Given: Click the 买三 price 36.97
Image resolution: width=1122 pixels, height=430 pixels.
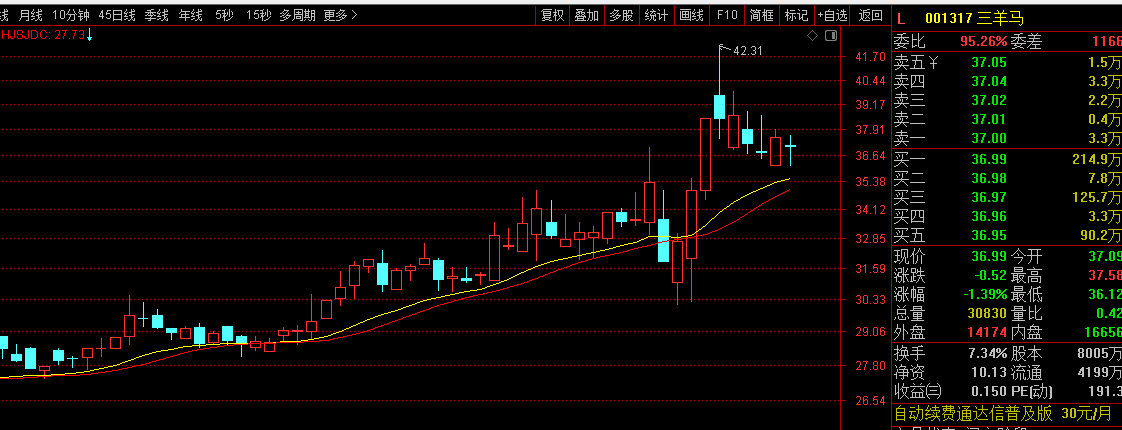Looking at the screenshot, I should 988,197.
